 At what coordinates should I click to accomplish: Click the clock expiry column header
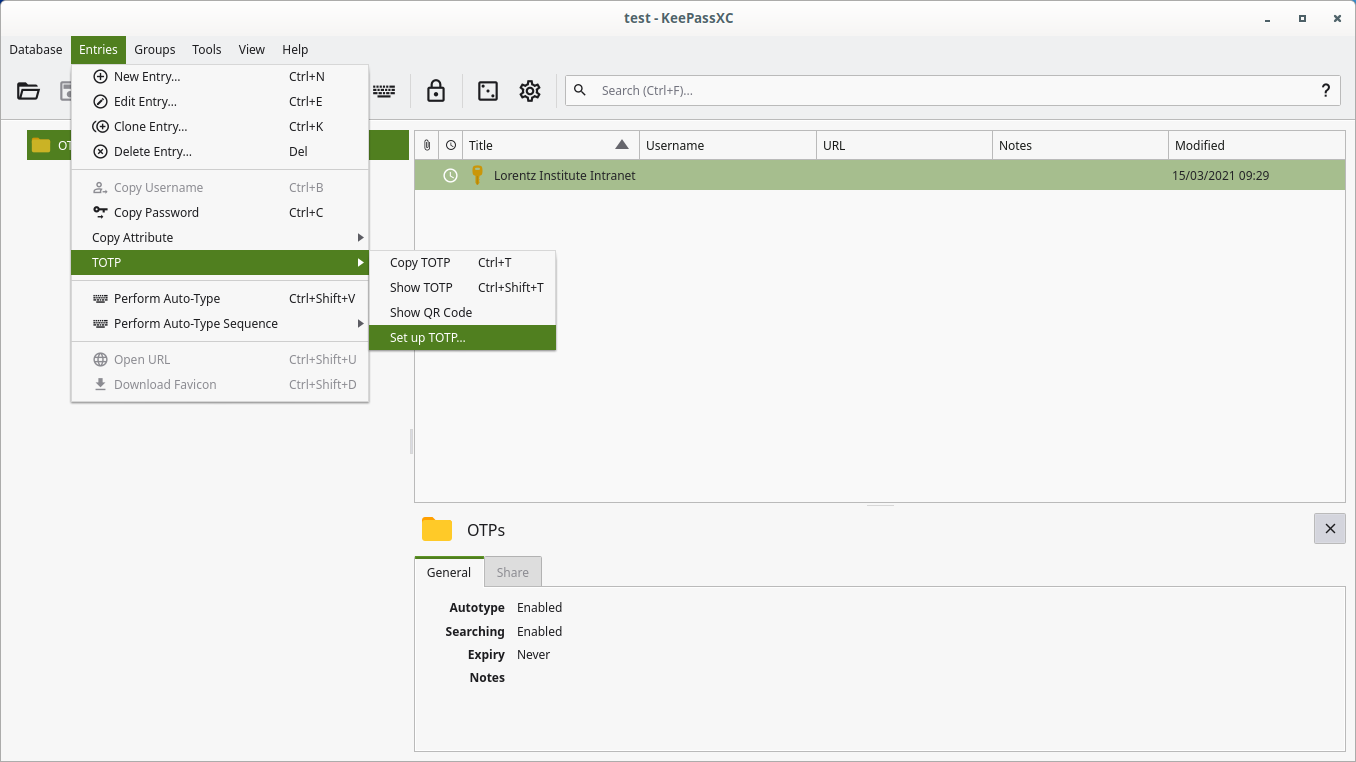coord(451,145)
